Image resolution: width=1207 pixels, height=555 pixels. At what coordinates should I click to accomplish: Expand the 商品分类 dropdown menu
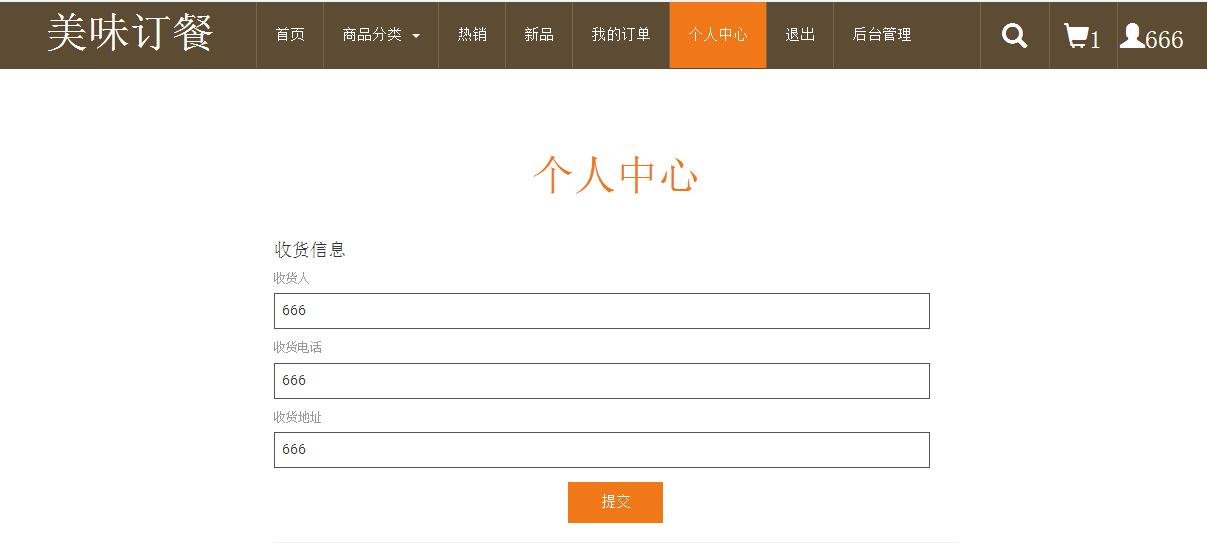(x=381, y=35)
